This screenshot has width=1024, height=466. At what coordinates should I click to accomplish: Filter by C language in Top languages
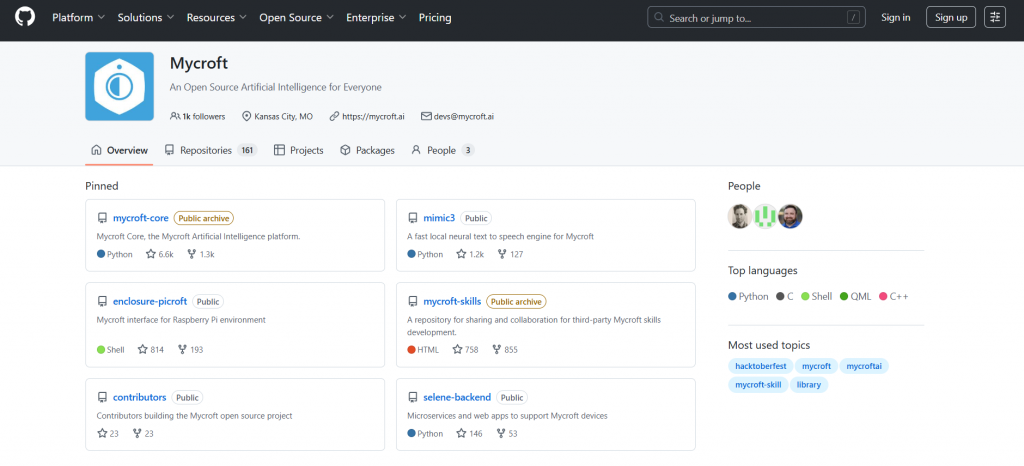[784, 296]
